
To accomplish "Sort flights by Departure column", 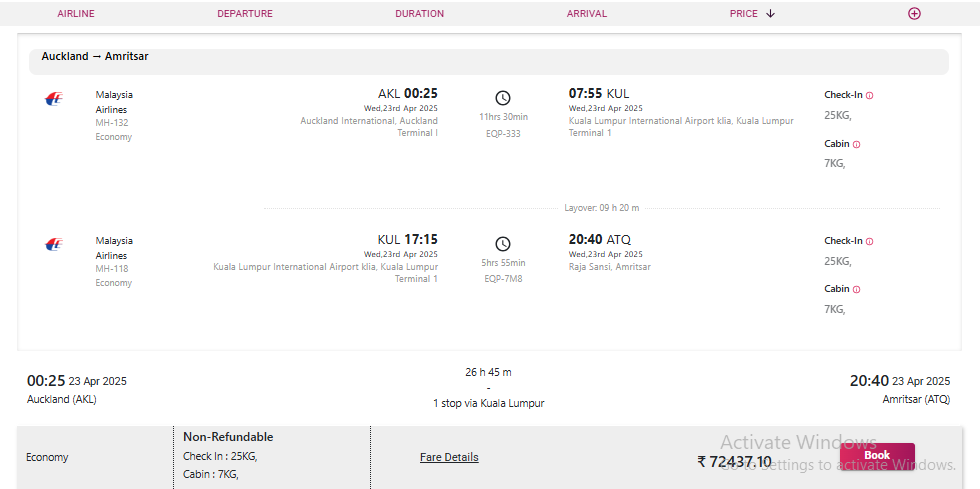I will pyautogui.click(x=244, y=14).
